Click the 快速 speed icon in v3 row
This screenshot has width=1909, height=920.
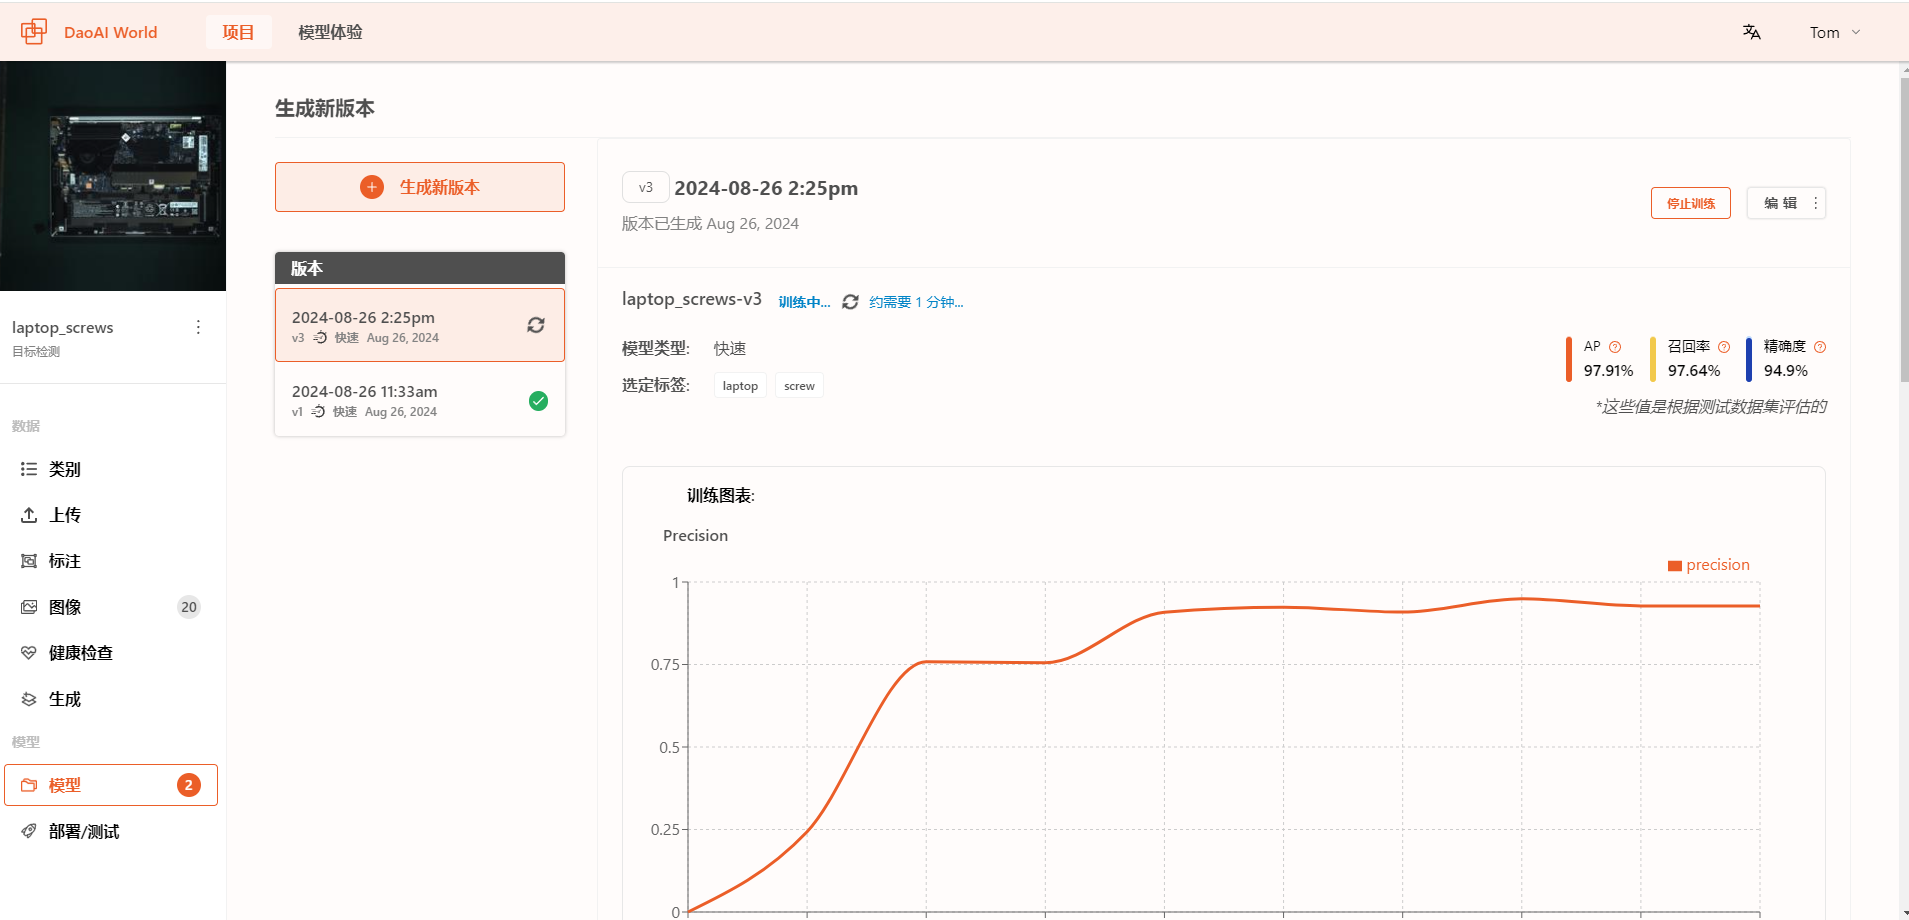320,338
